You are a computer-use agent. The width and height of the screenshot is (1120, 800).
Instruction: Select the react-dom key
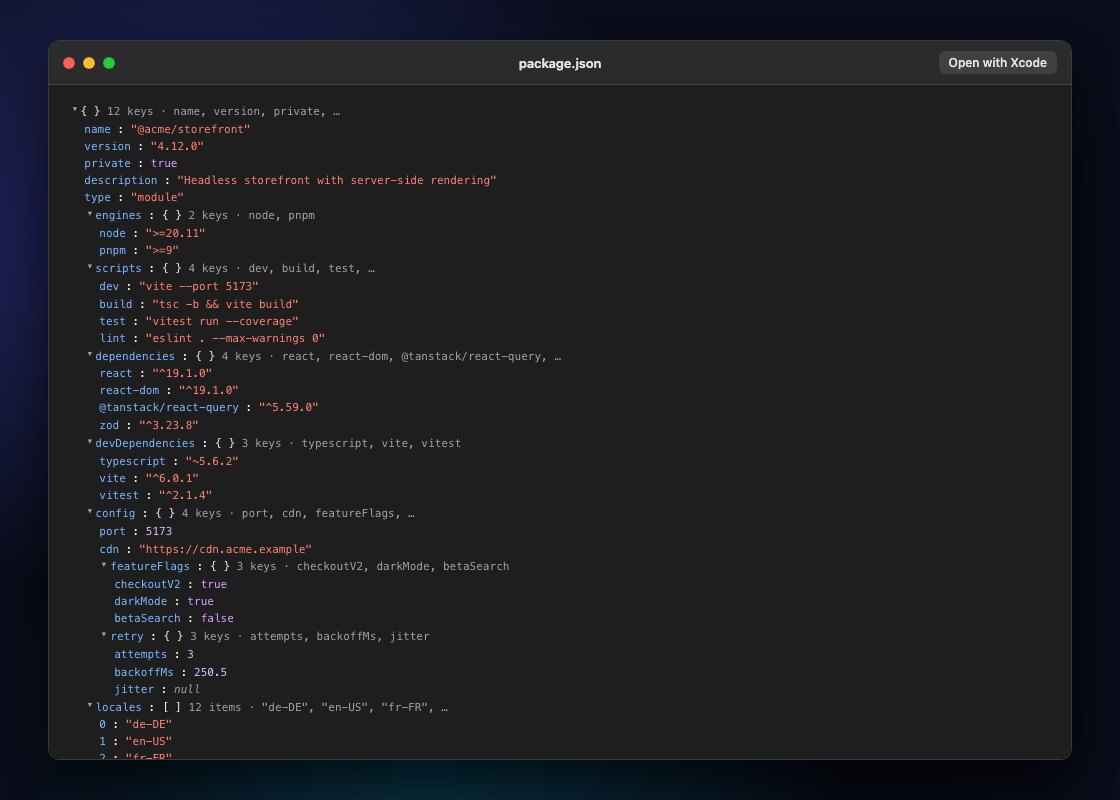(129, 391)
